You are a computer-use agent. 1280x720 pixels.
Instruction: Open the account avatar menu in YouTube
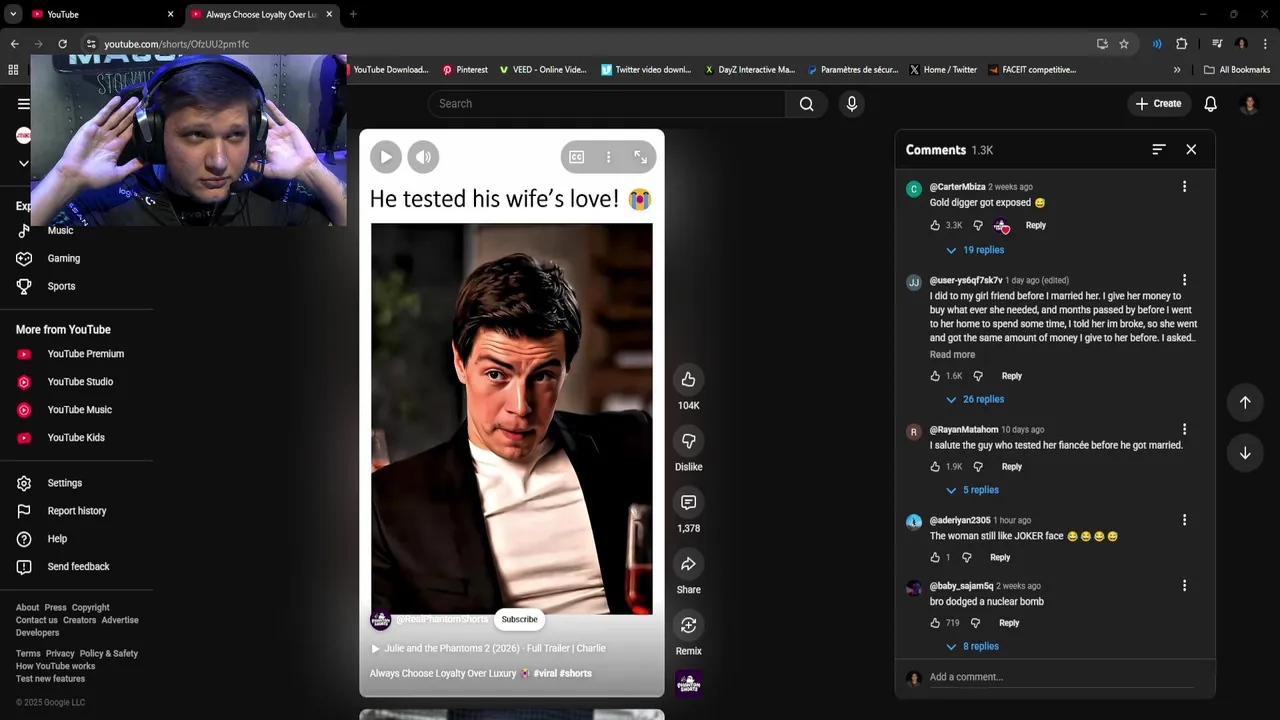click(x=1249, y=104)
